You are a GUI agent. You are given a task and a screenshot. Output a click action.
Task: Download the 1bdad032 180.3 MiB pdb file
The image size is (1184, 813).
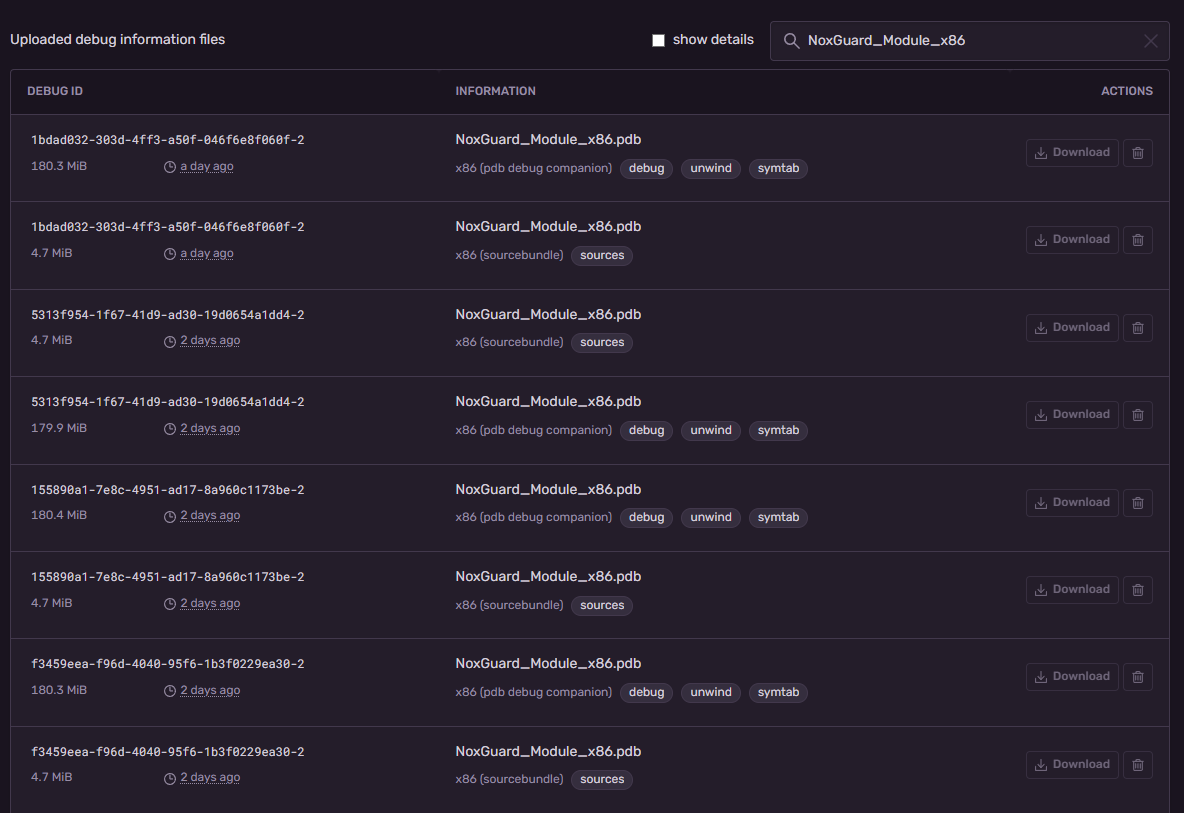(1071, 152)
